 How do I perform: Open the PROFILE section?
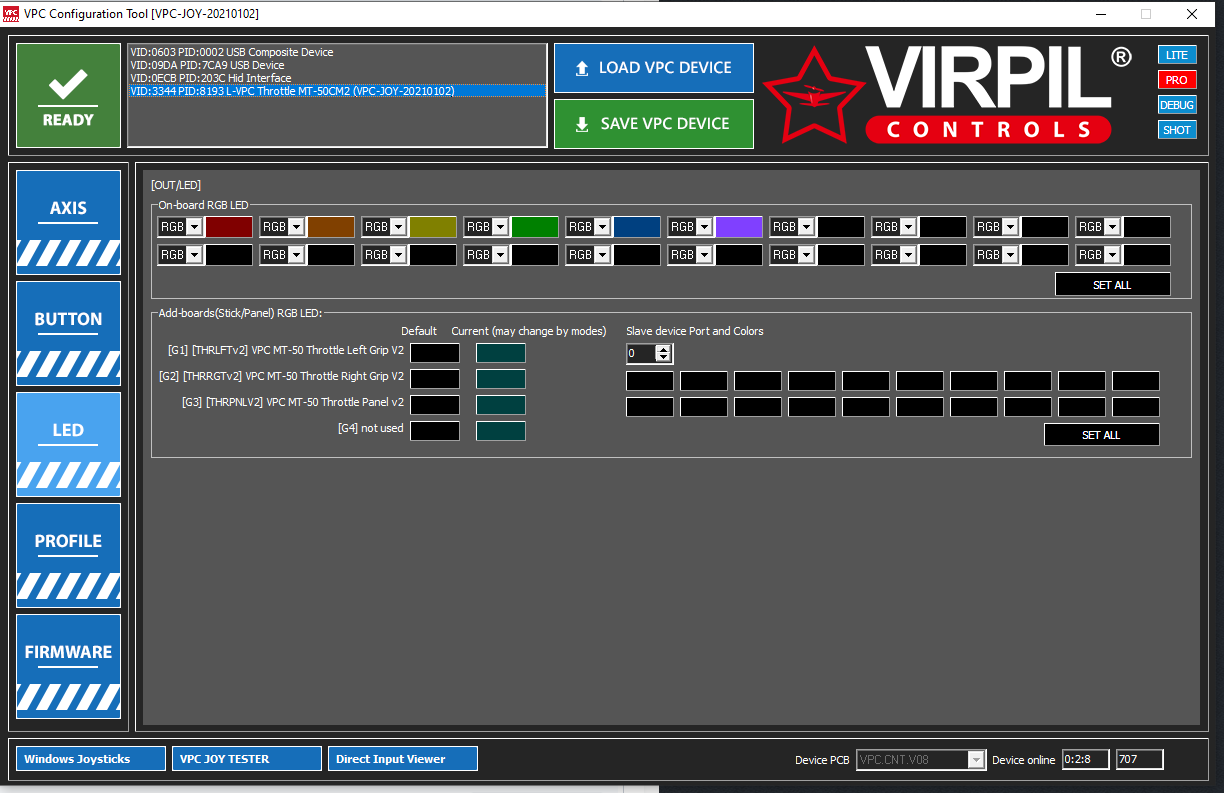click(x=68, y=555)
